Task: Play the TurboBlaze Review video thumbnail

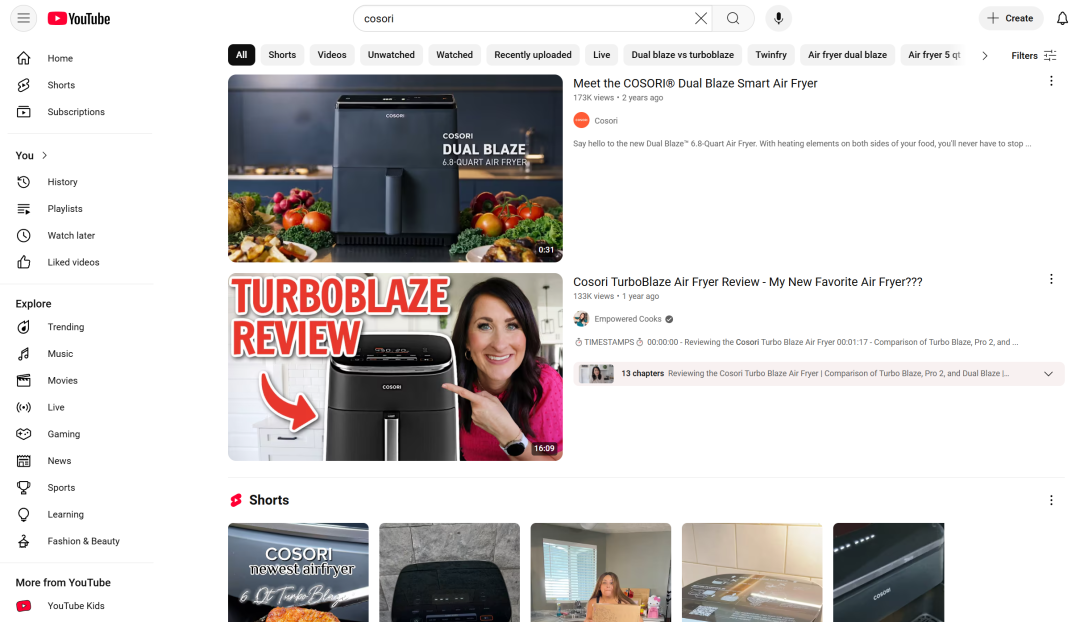Action: pos(395,367)
